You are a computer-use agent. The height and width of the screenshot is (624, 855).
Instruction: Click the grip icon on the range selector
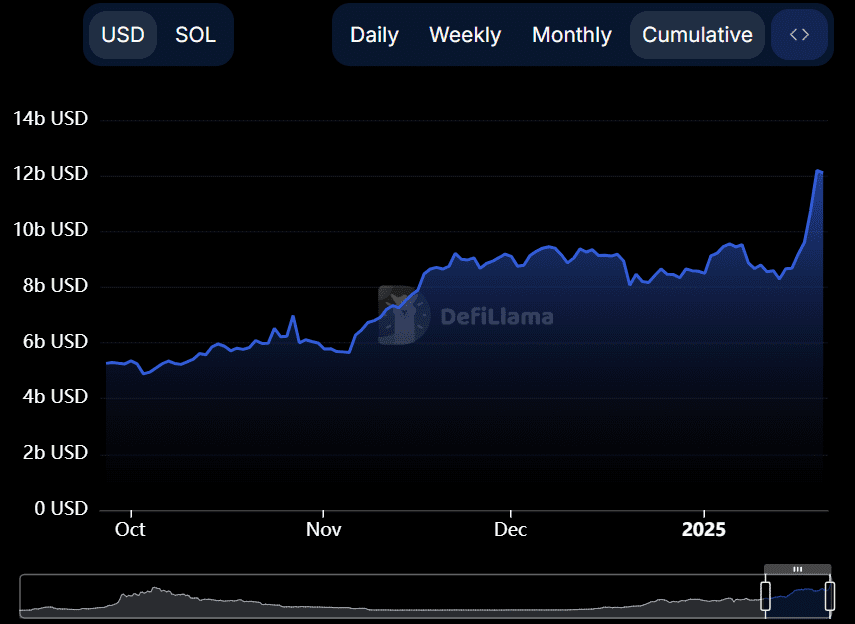(797, 568)
